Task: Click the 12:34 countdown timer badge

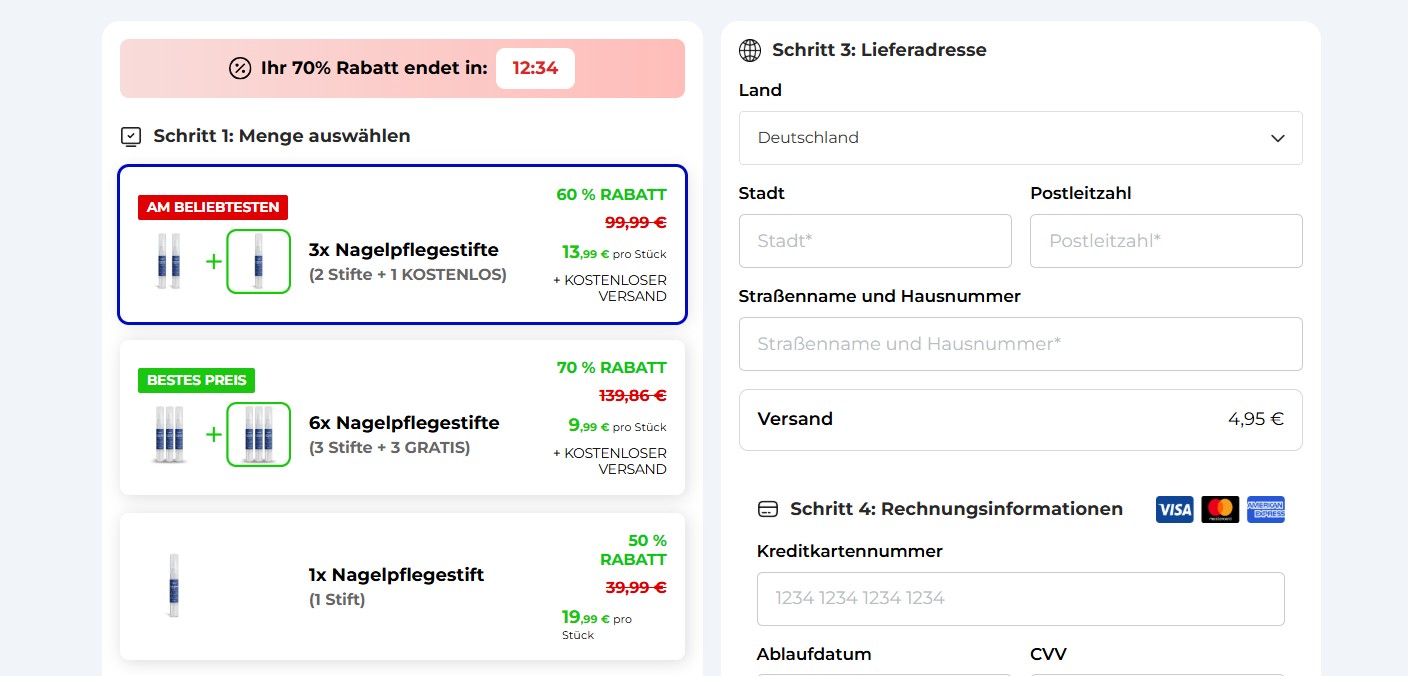Action: coord(535,68)
